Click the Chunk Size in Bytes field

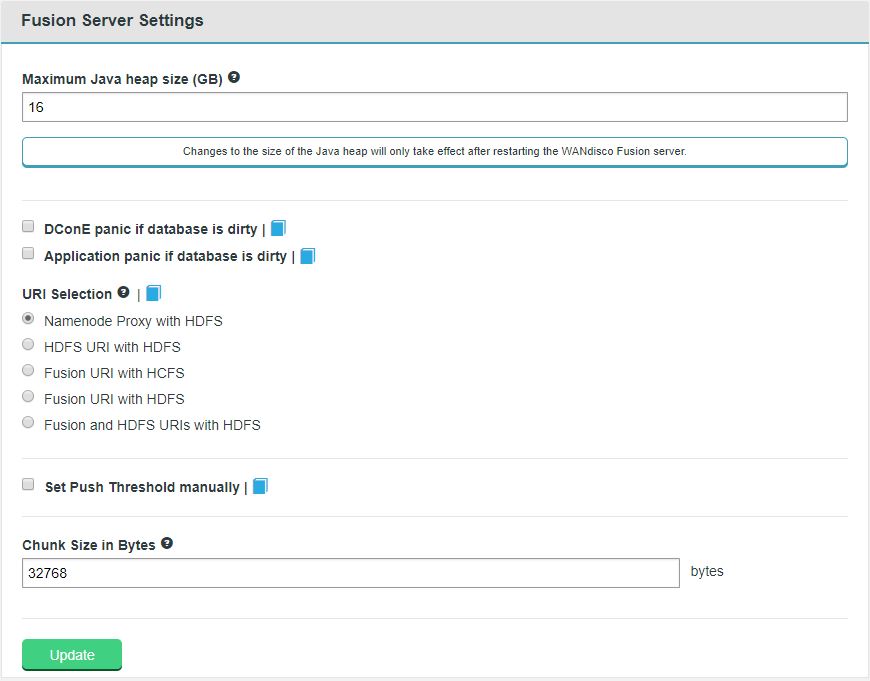tap(350, 572)
